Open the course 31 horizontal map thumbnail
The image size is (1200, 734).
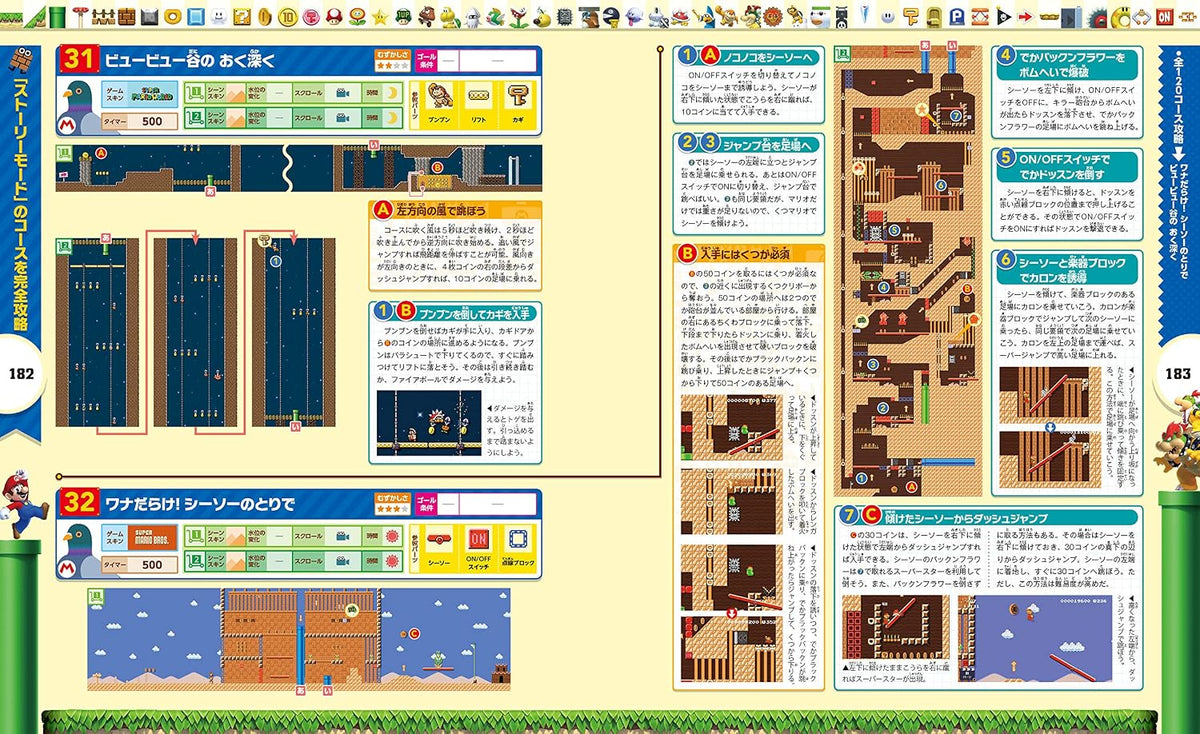click(298, 168)
